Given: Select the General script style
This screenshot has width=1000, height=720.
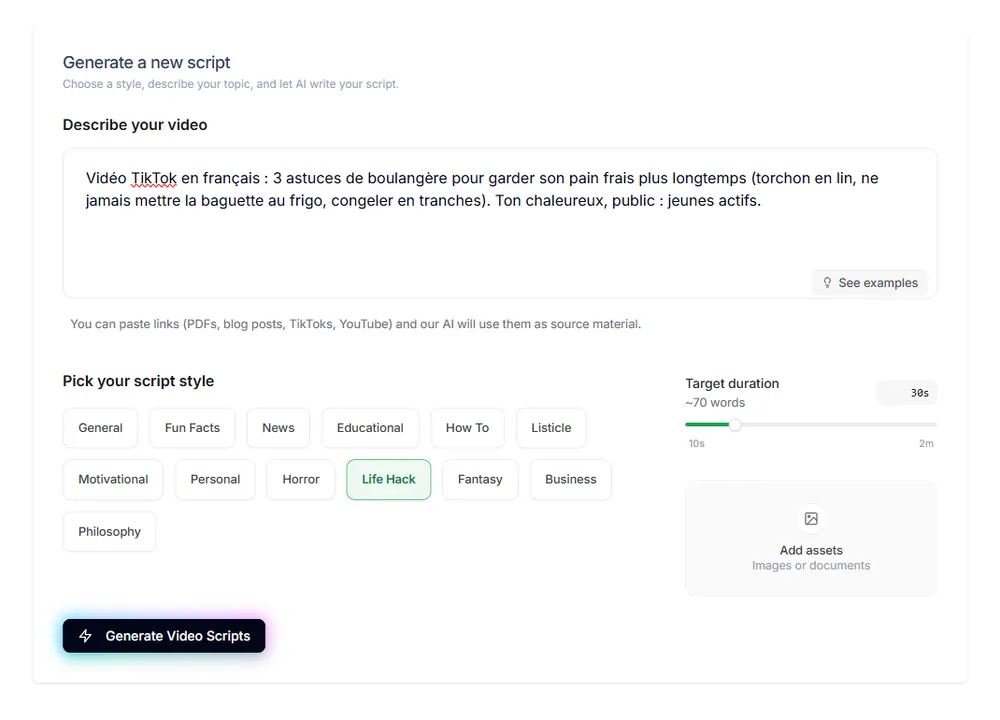Looking at the screenshot, I should click(x=100, y=428).
